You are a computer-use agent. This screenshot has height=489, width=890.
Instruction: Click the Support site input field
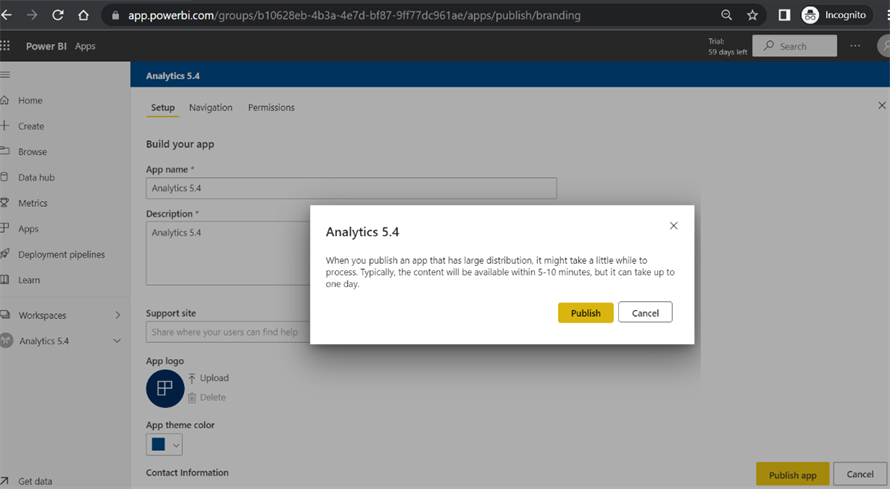pos(228,332)
